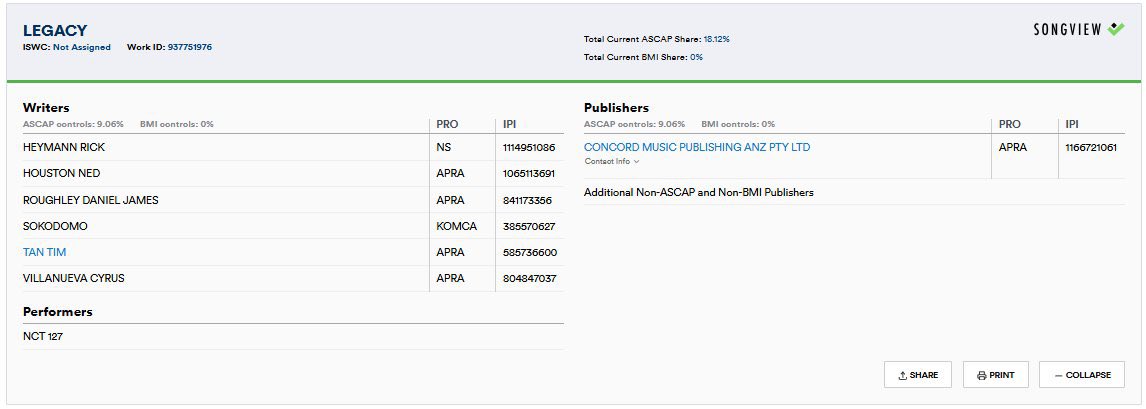Click the Songview checkmark logo icon
1146x409 pixels.
click(1116, 29)
